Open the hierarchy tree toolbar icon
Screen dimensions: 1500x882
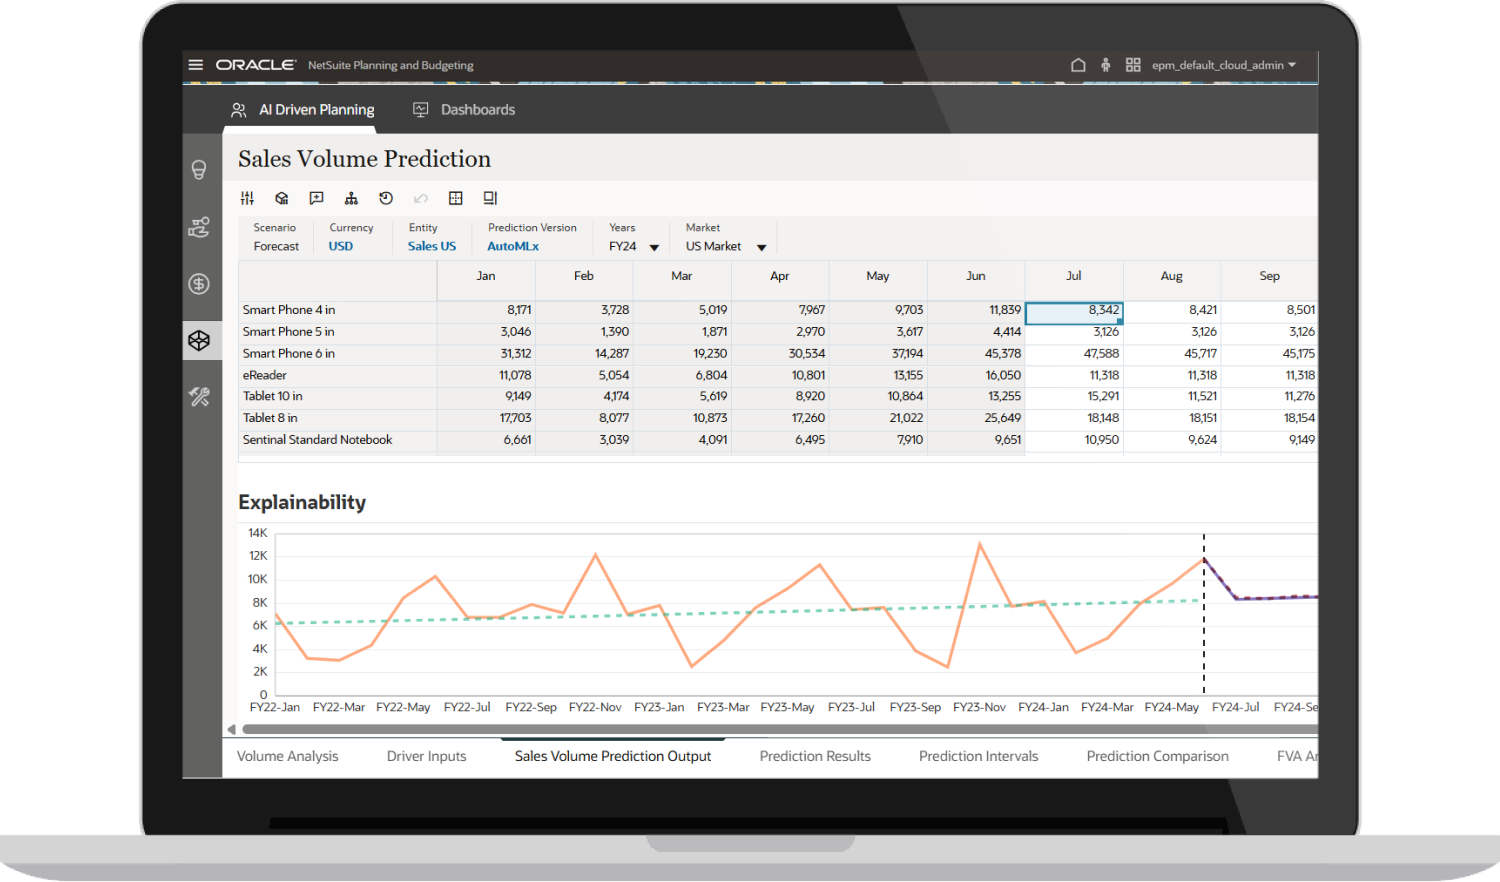(351, 198)
